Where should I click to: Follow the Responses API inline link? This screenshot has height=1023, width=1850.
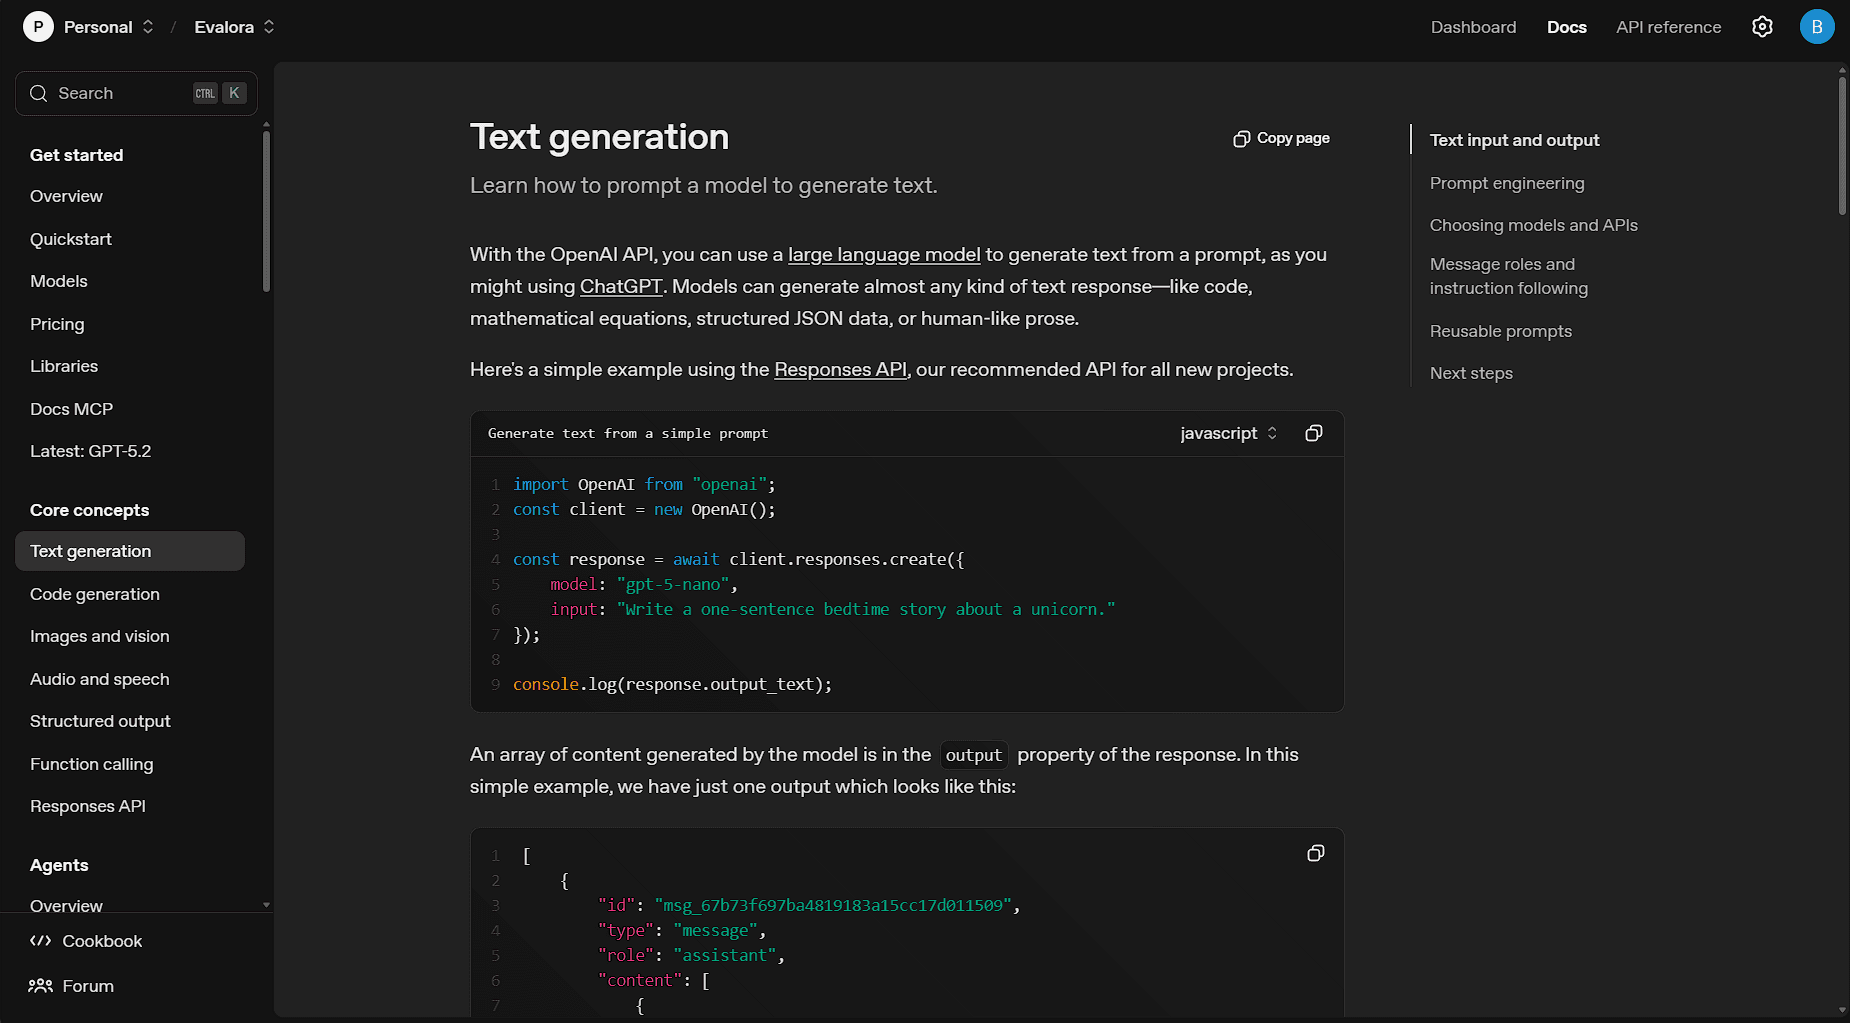pos(840,369)
